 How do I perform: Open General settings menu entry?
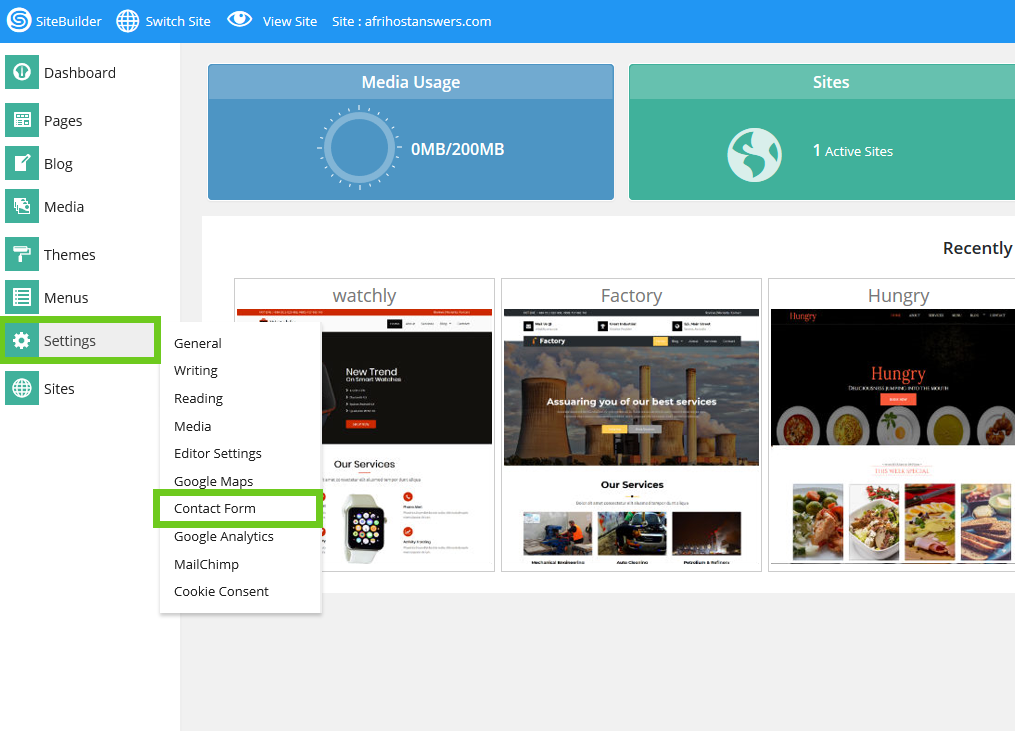[x=198, y=343]
